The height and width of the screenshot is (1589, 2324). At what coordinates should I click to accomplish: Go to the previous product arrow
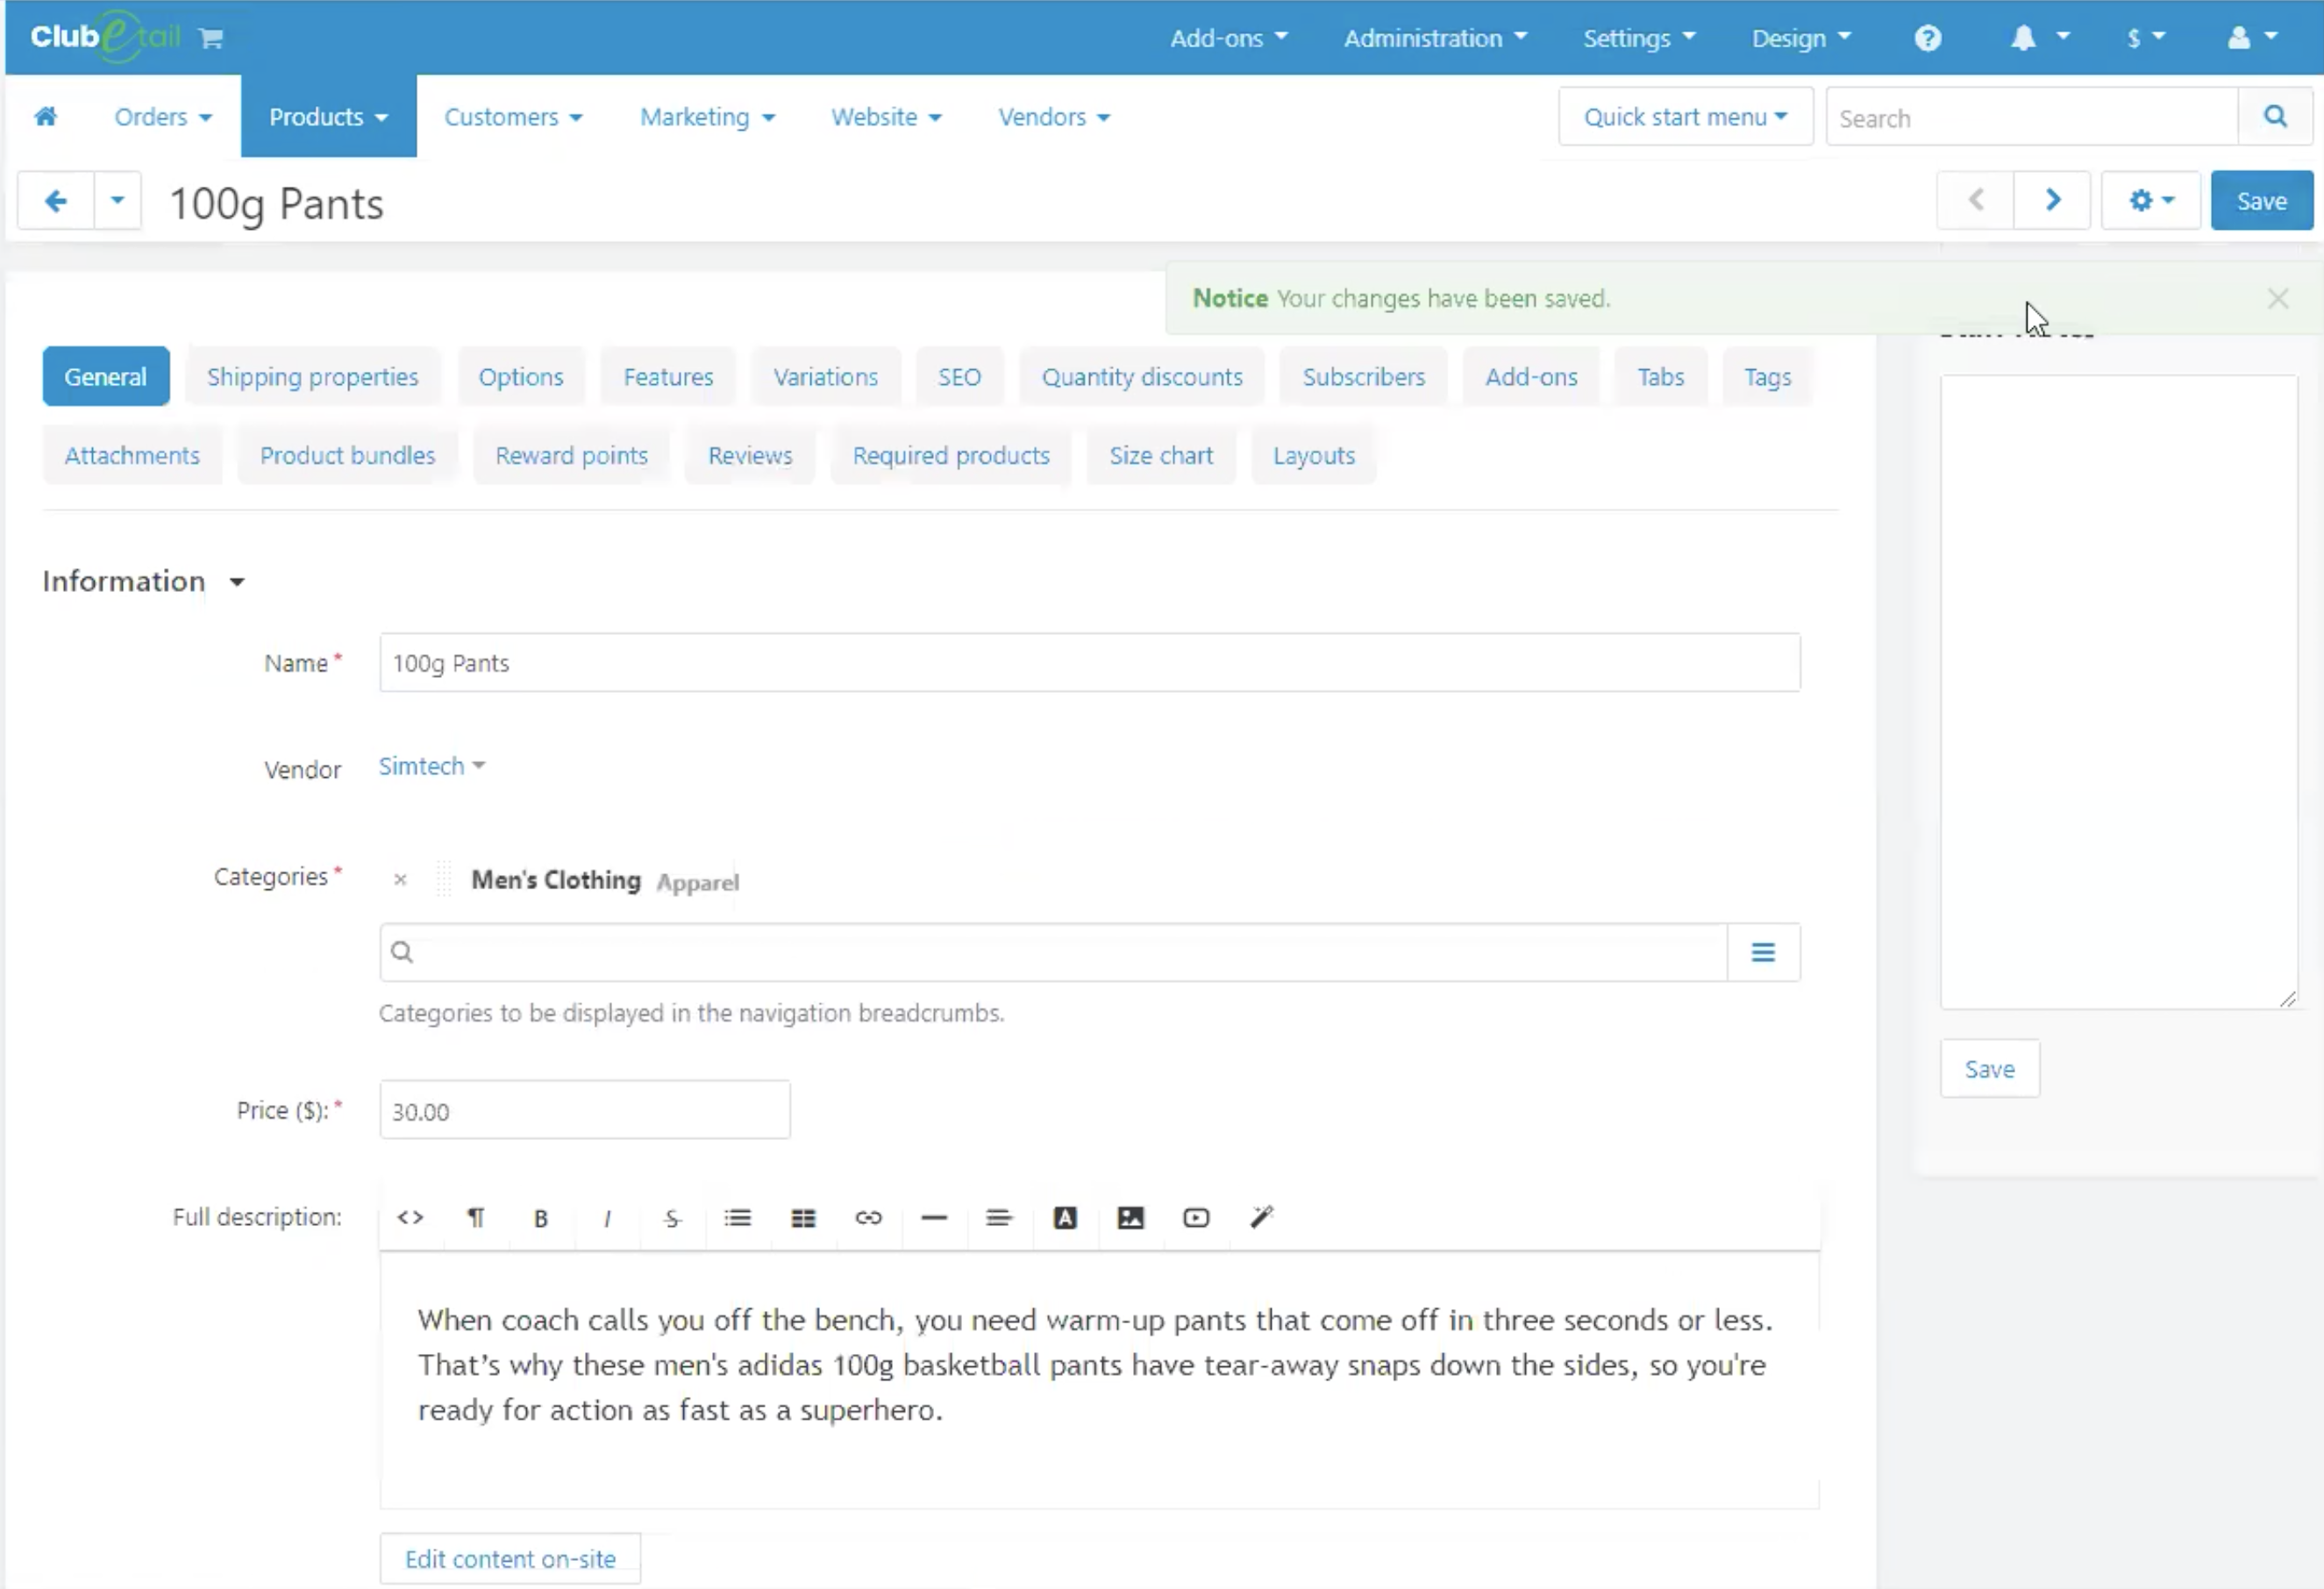coord(1976,200)
